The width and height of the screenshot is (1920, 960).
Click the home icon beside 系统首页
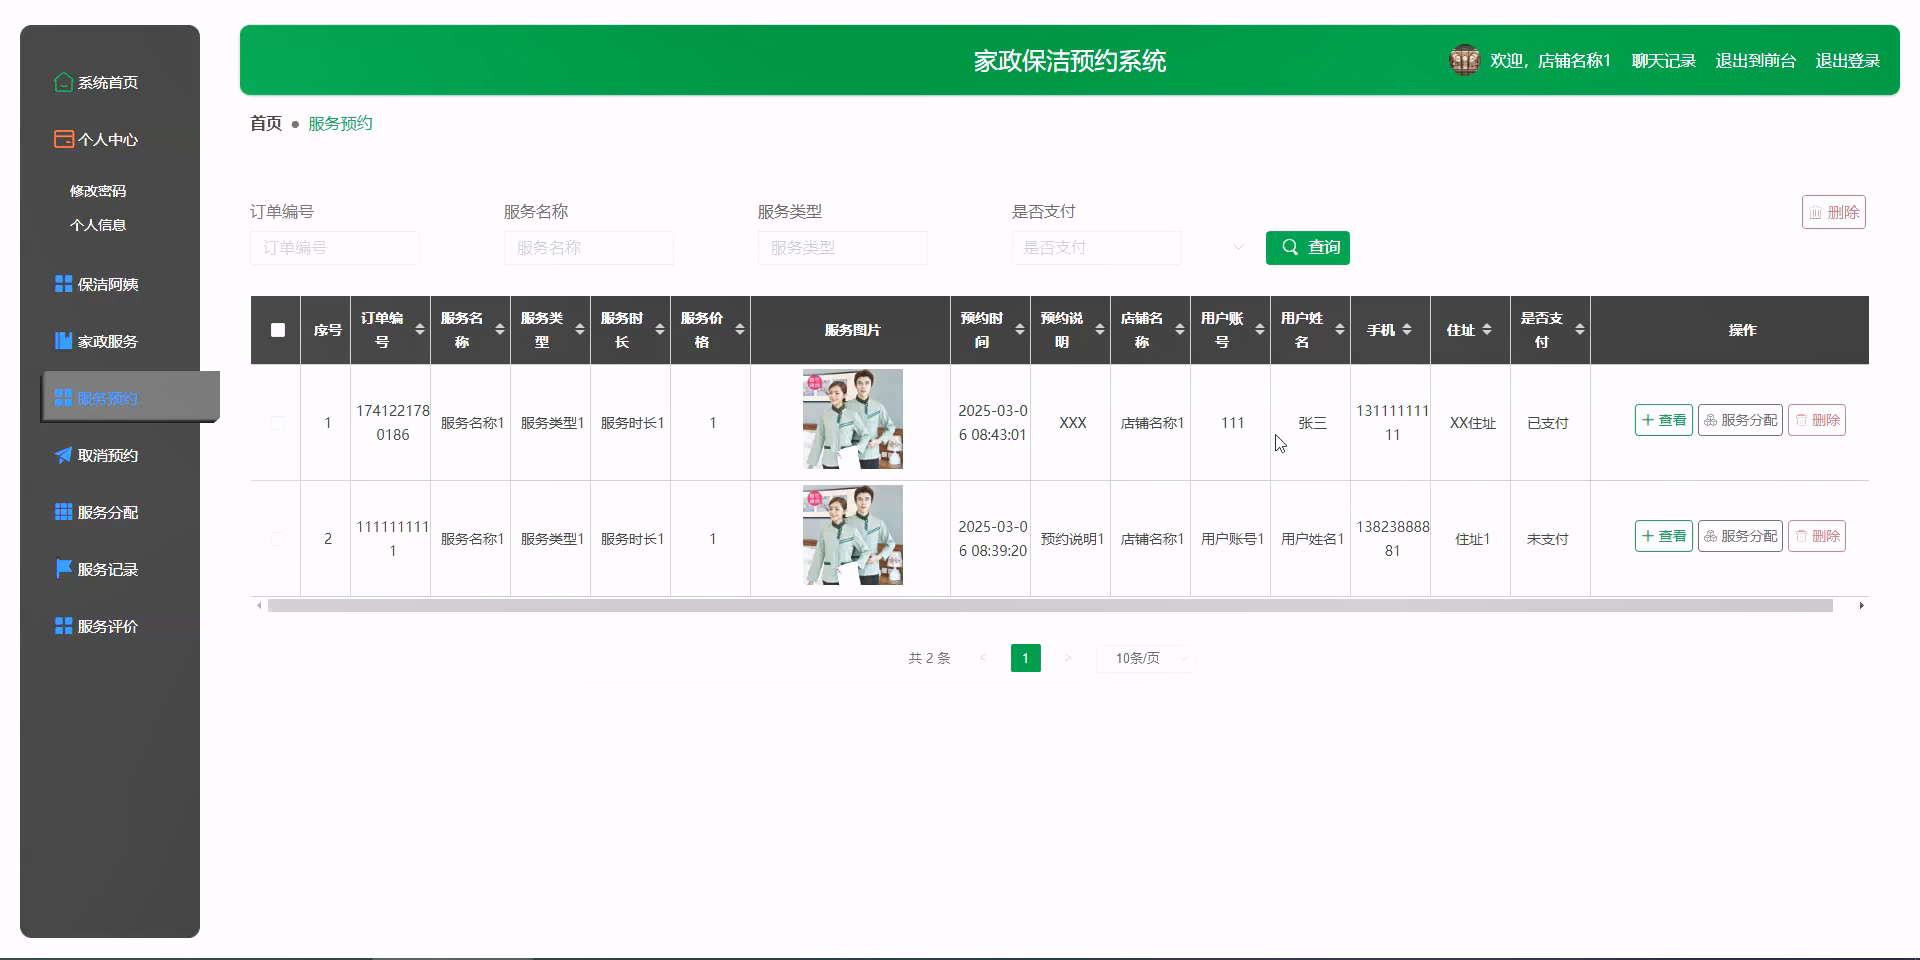(x=64, y=82)
